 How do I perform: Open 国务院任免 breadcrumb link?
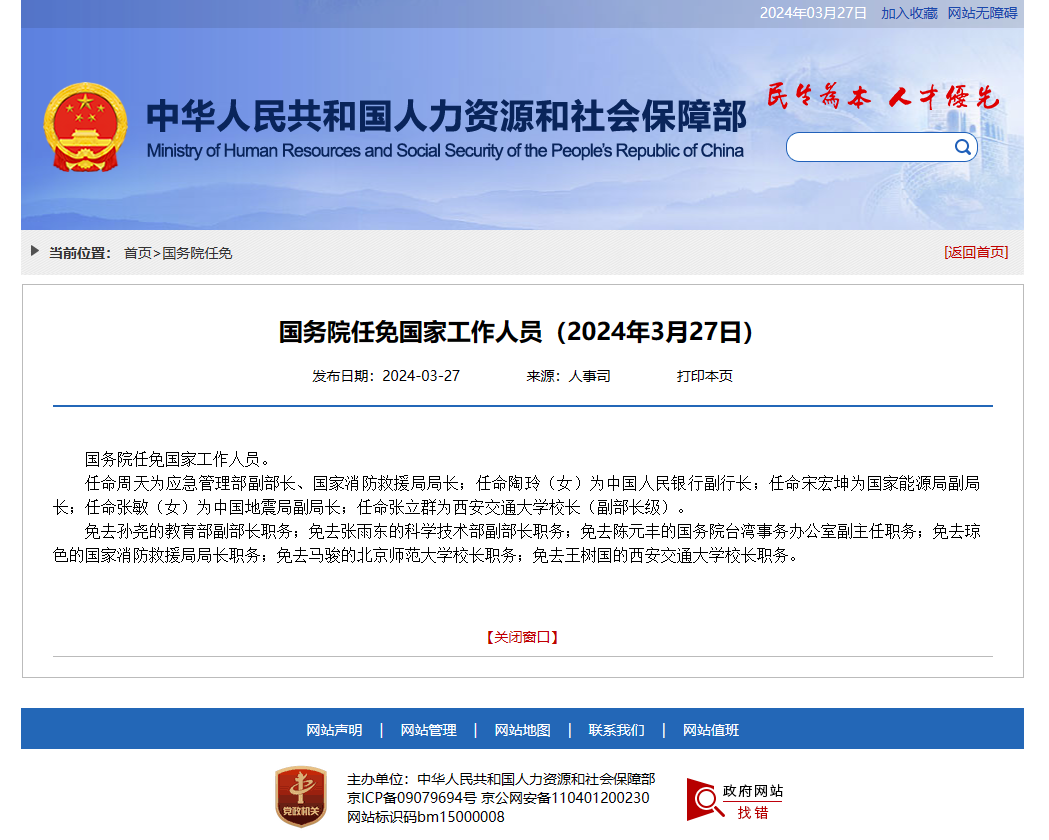pyautogui.click(x=197, y=253)
